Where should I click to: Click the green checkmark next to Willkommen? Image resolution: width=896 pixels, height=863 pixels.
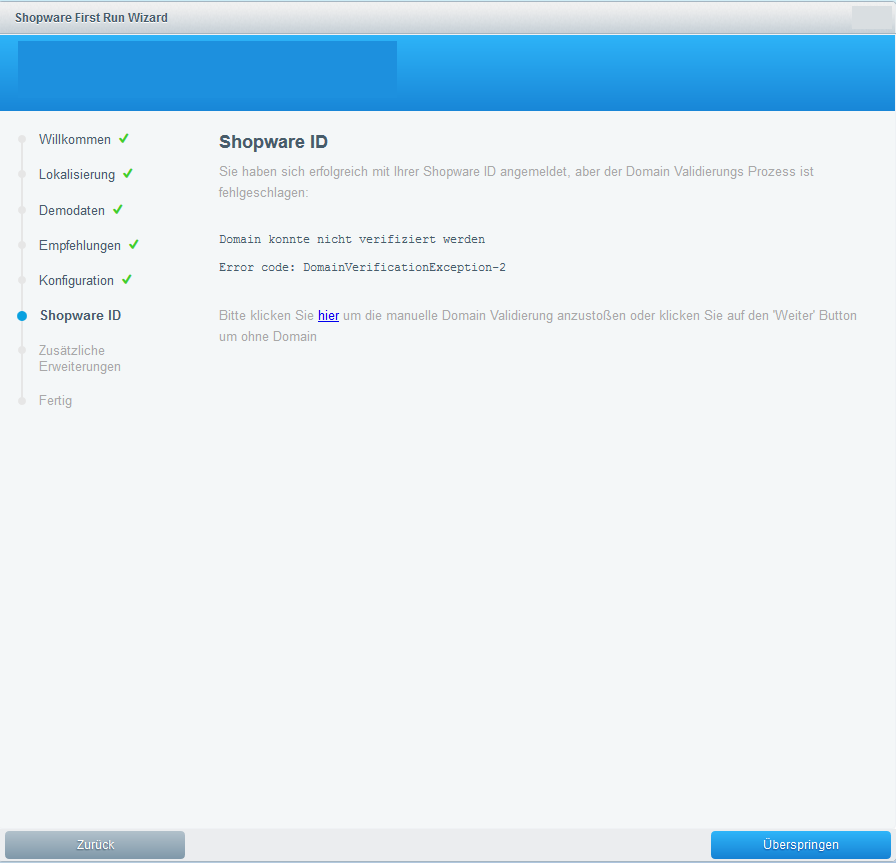click(x=123, y=138)
